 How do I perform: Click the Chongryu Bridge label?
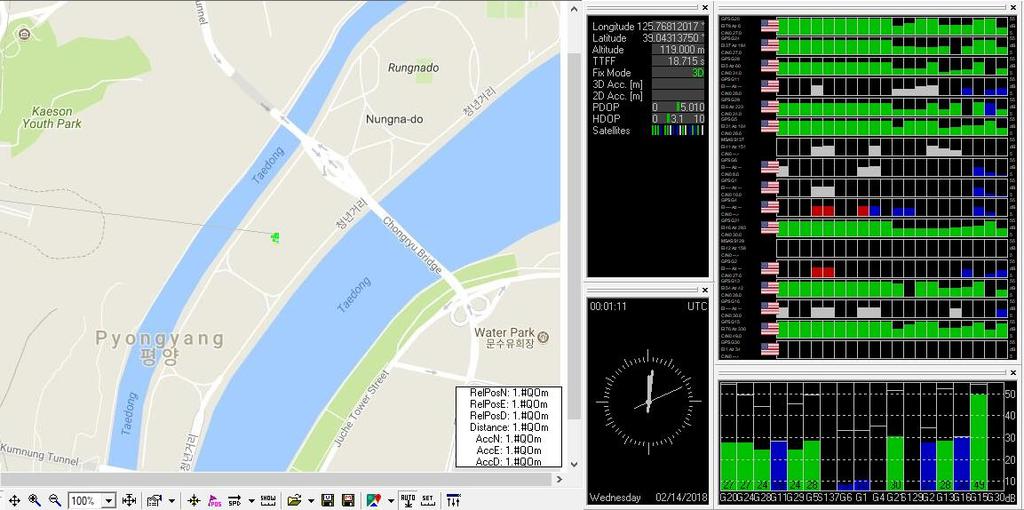(x=412, y=246)
